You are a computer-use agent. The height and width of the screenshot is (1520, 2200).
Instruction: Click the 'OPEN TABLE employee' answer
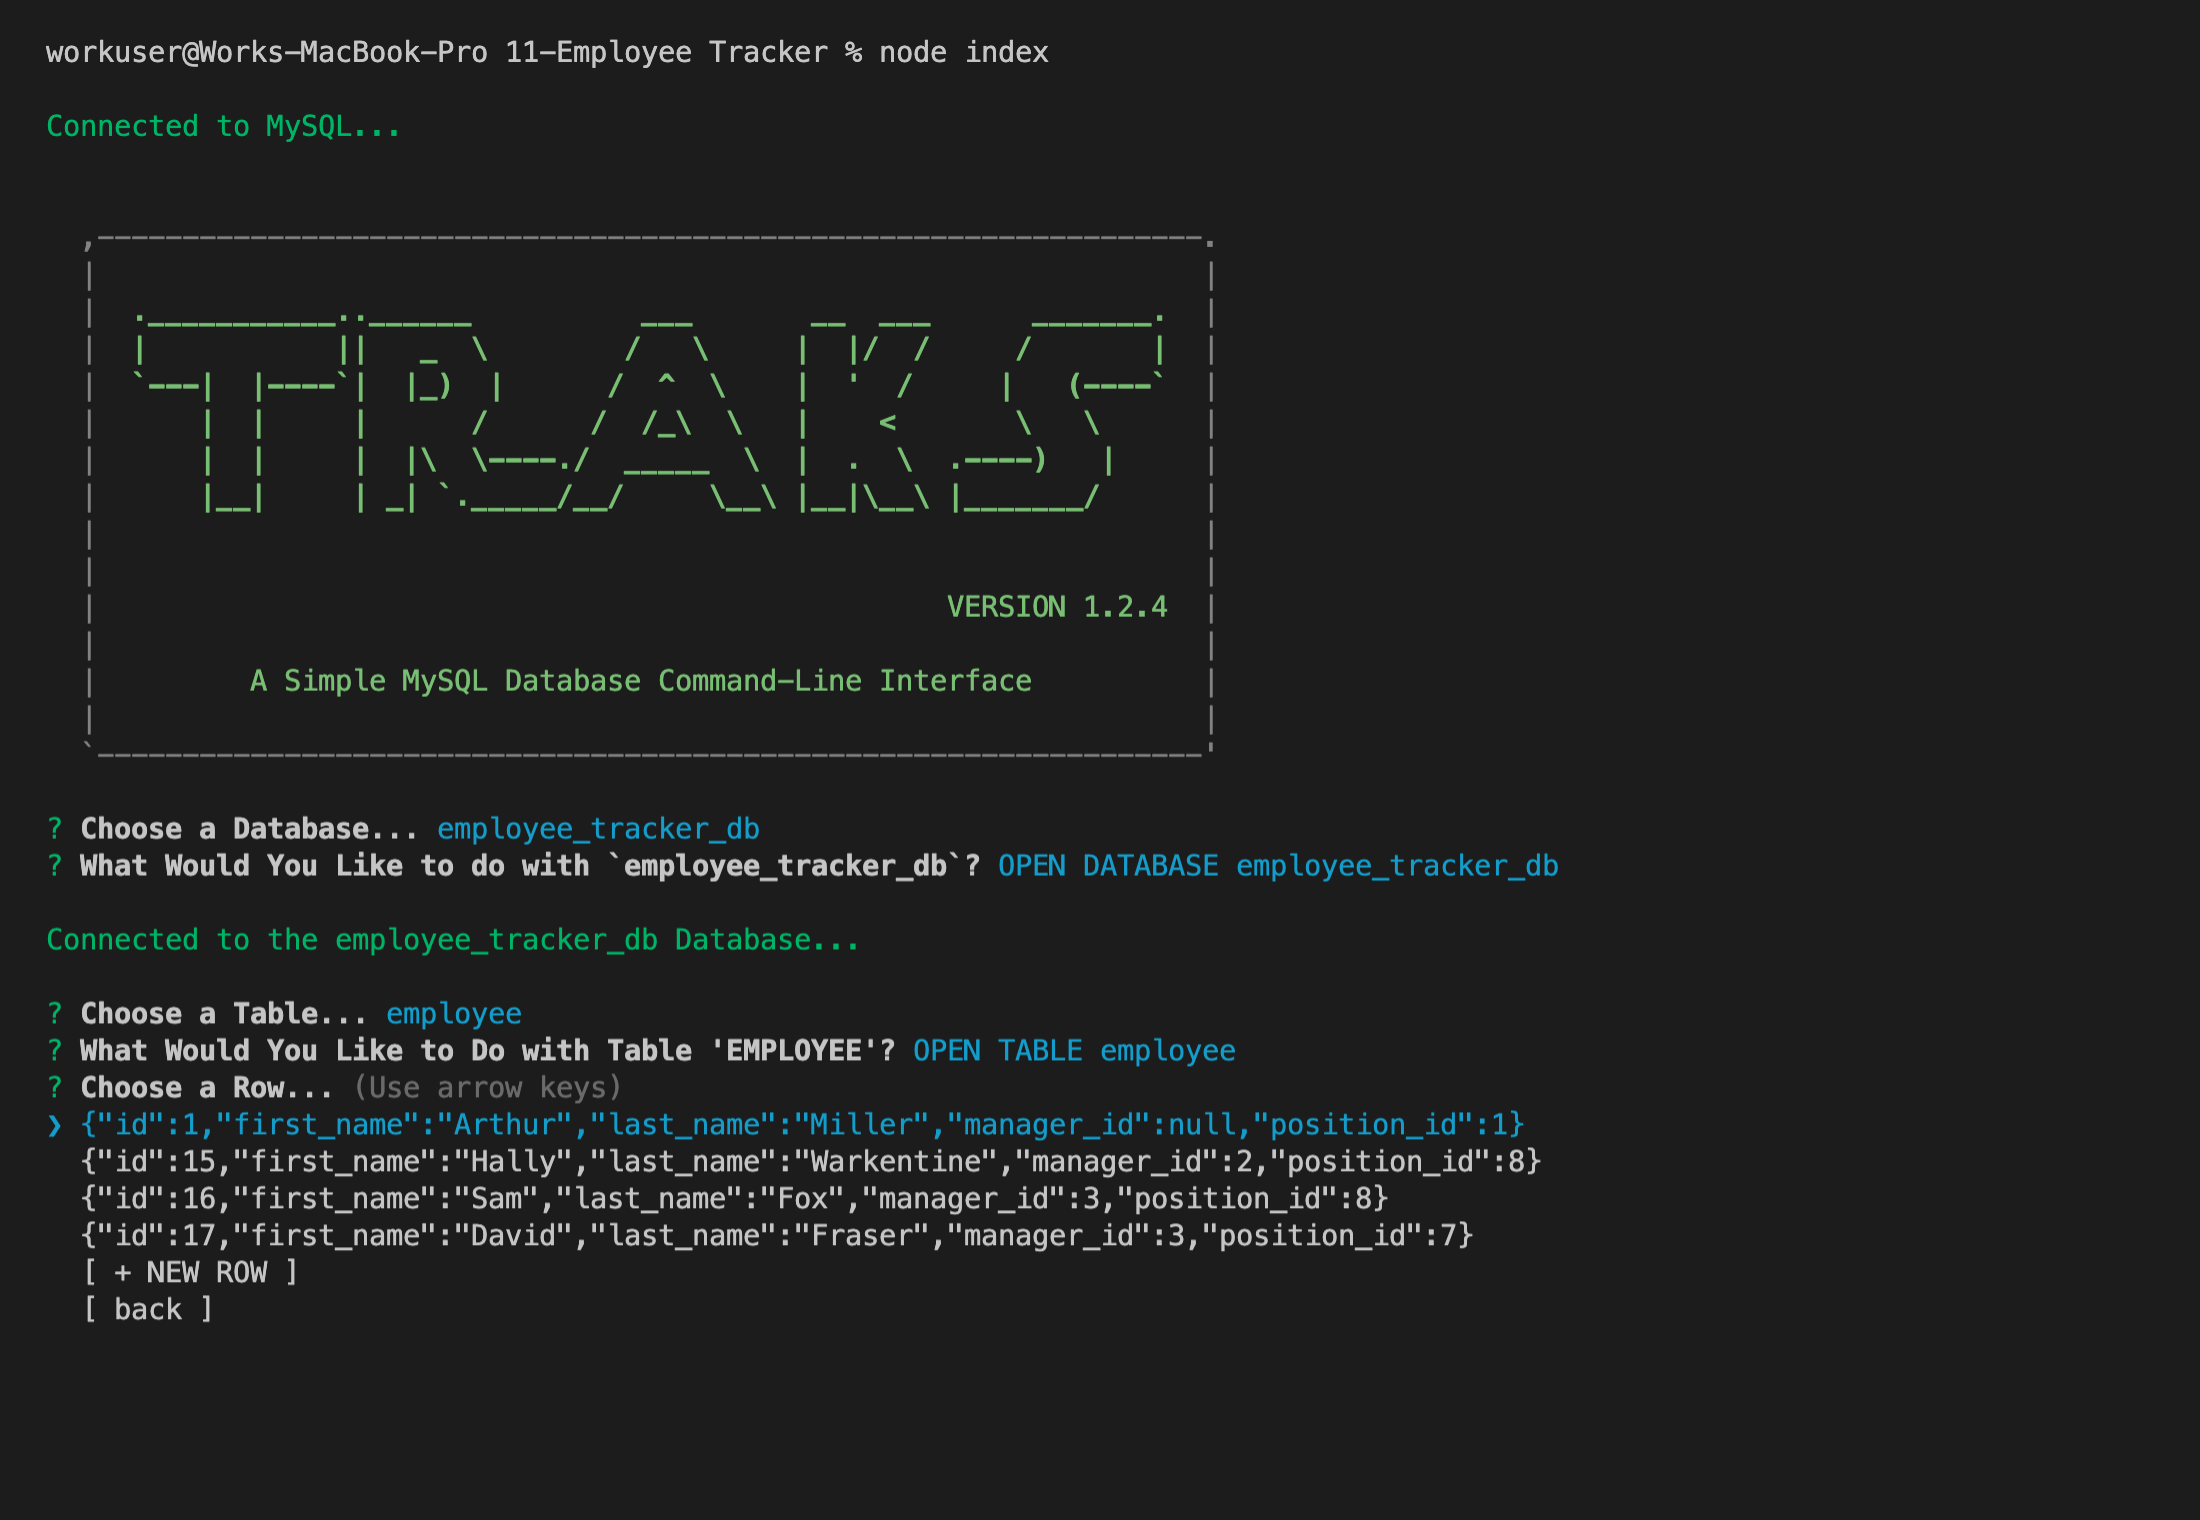tap(1074, 1051)
